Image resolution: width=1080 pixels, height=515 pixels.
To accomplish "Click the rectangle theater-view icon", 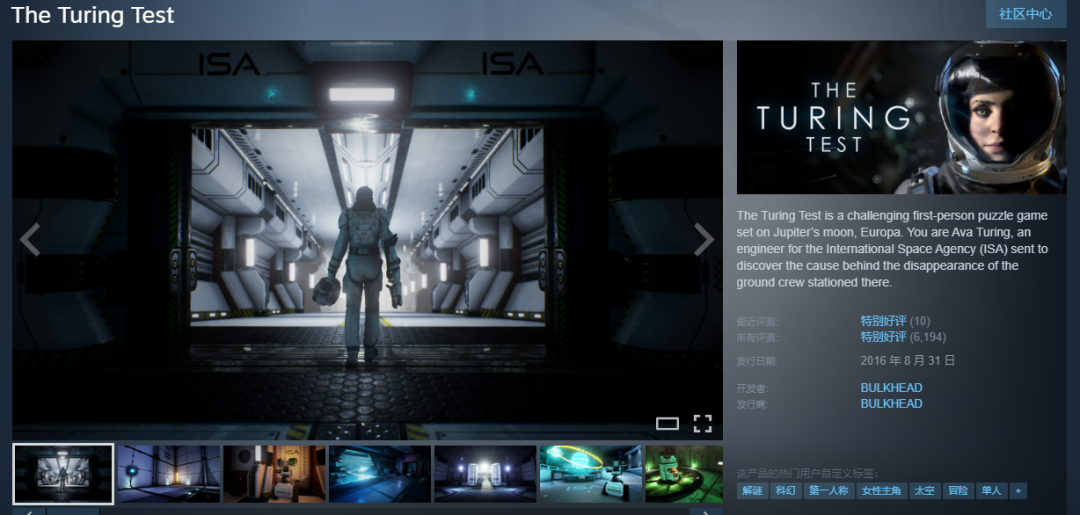I will pos(667,423).
